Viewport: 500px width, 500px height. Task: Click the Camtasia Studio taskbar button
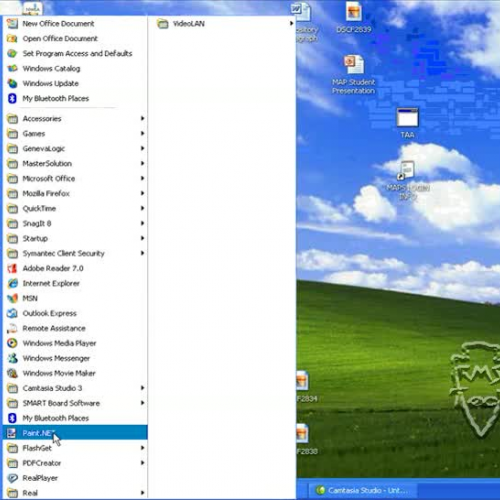362,490
